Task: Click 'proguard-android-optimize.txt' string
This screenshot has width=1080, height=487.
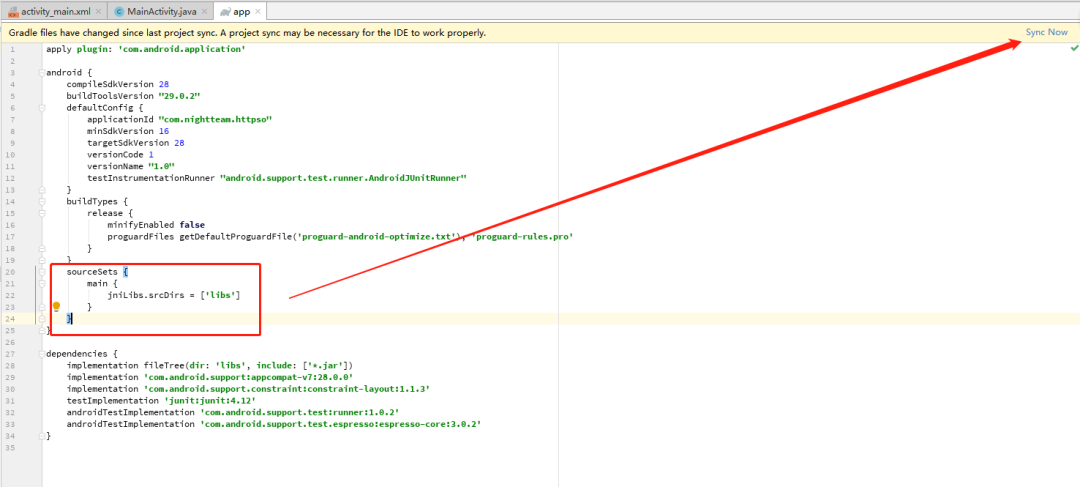Action: (377, 236)
